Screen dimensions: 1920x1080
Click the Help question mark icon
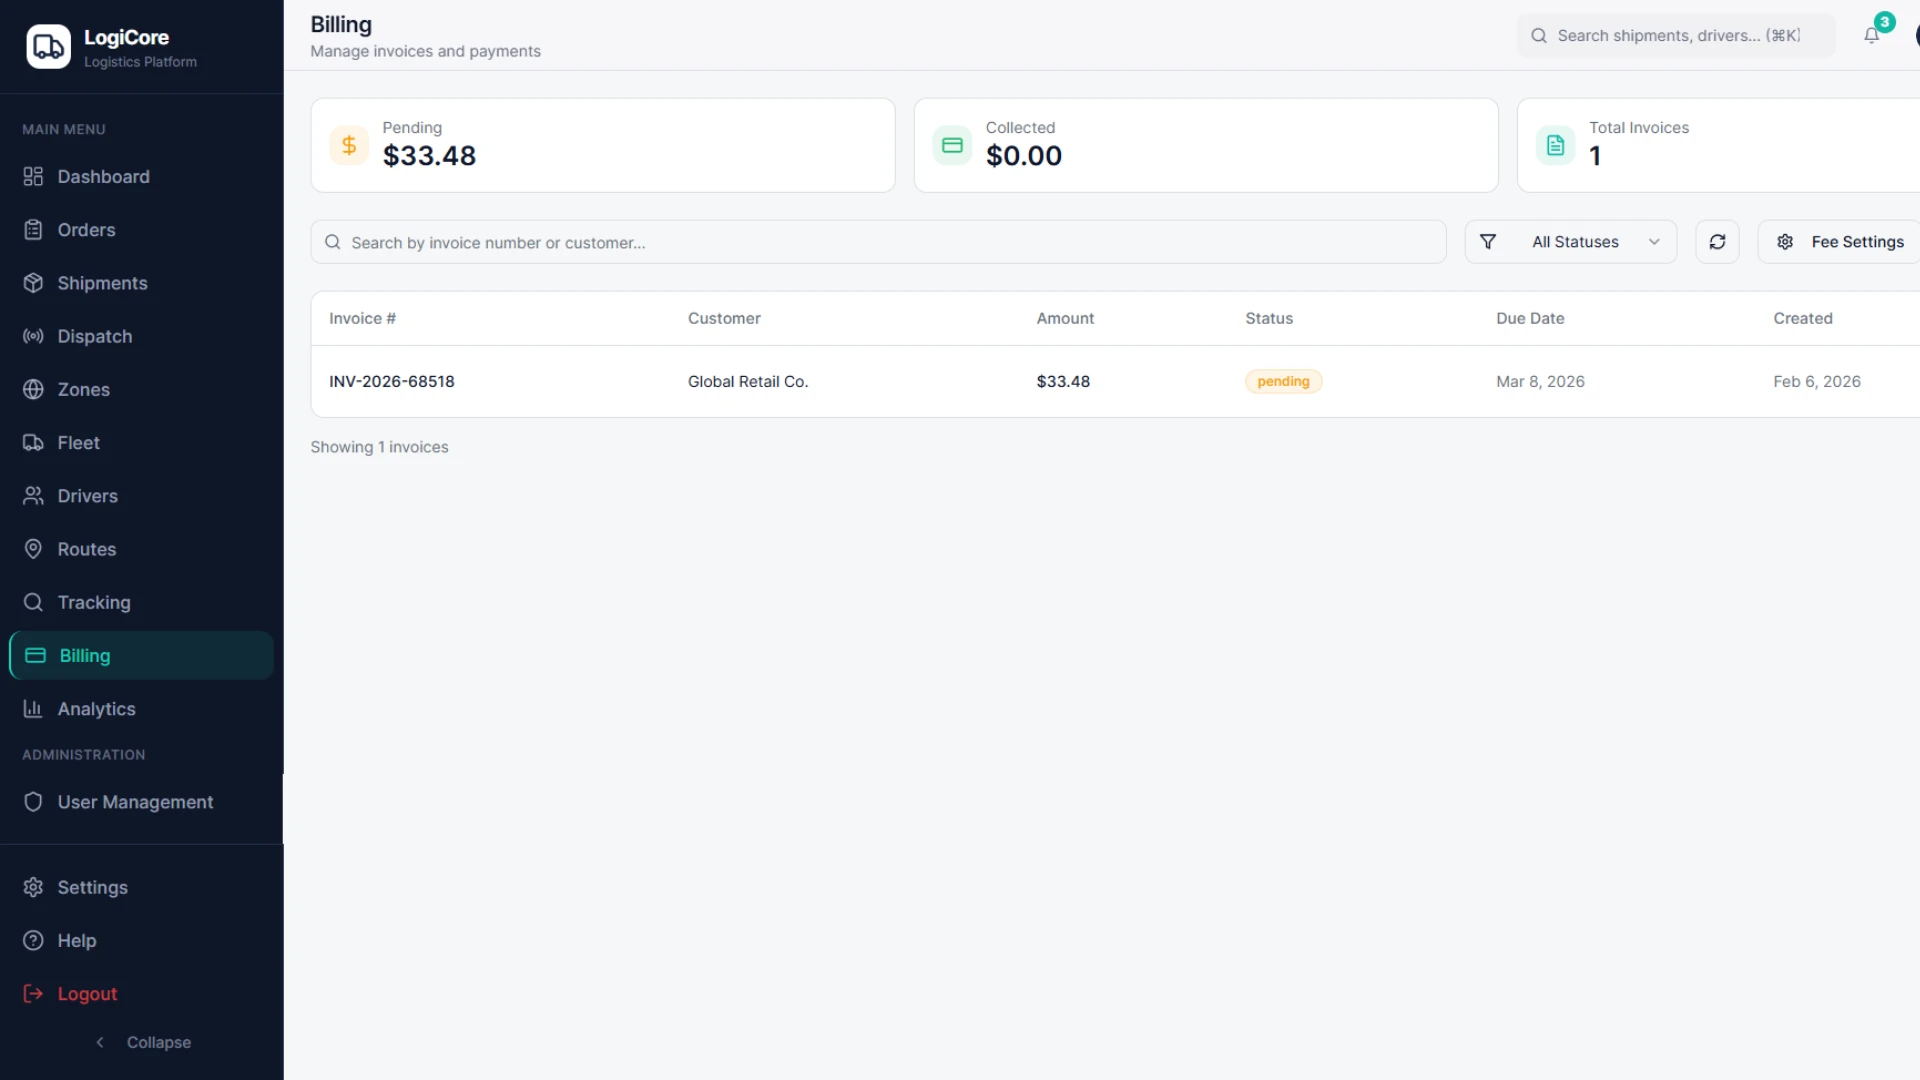click(33, 941)
